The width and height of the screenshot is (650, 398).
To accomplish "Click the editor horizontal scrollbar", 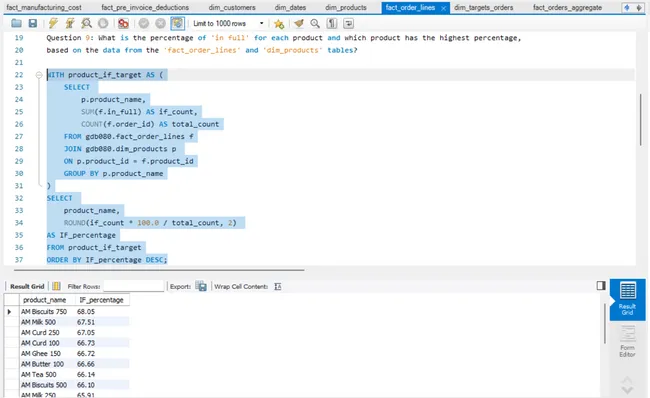I will point(159,270).
